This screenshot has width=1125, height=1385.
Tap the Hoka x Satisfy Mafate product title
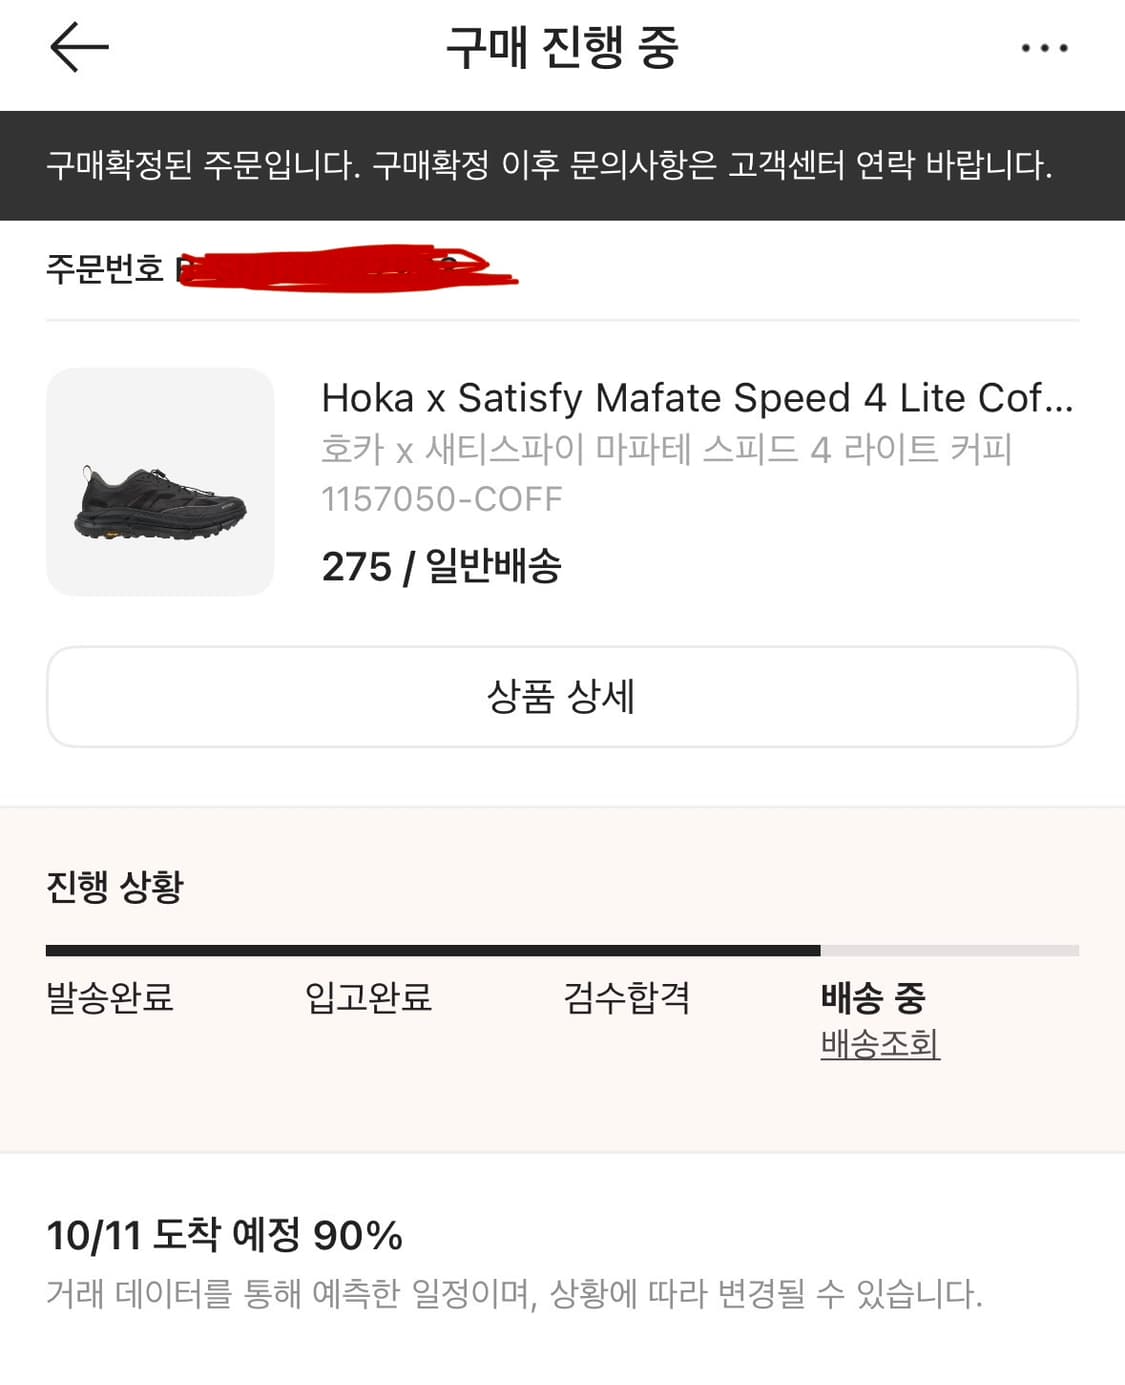[696, 398]
